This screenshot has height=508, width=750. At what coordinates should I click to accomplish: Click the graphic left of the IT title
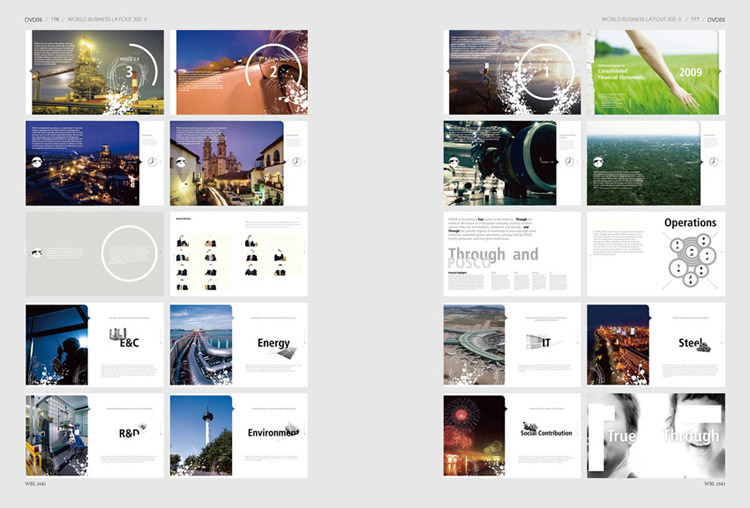tap(534, 342)
